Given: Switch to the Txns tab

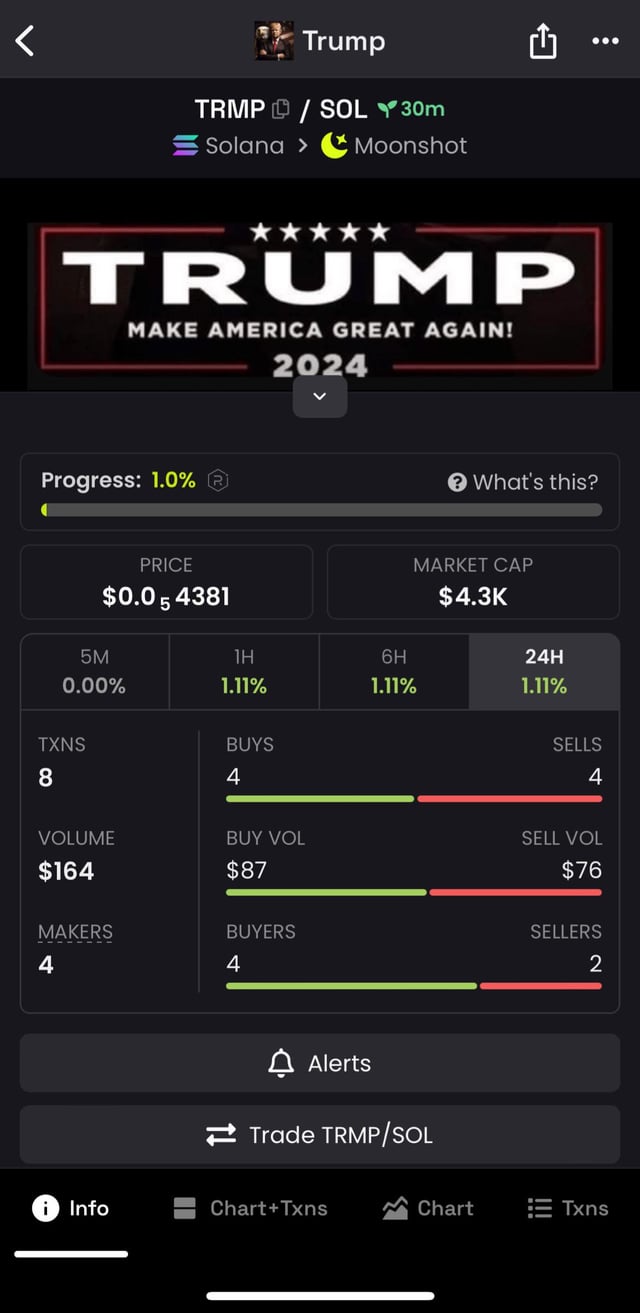Looking at the screenshot, I should (567, 1208).
